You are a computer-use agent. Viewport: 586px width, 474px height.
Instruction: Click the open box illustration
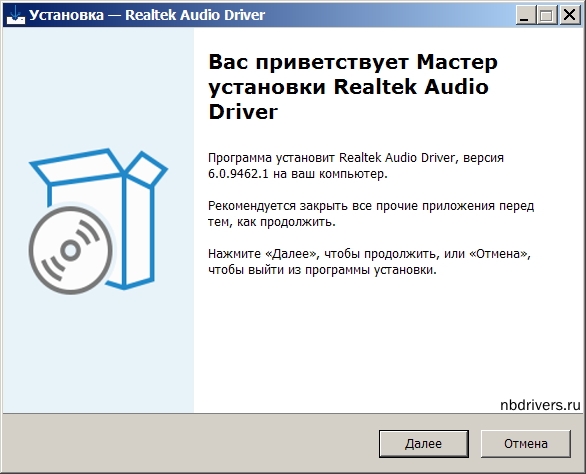pyautogui.click(x=98, y=219)
